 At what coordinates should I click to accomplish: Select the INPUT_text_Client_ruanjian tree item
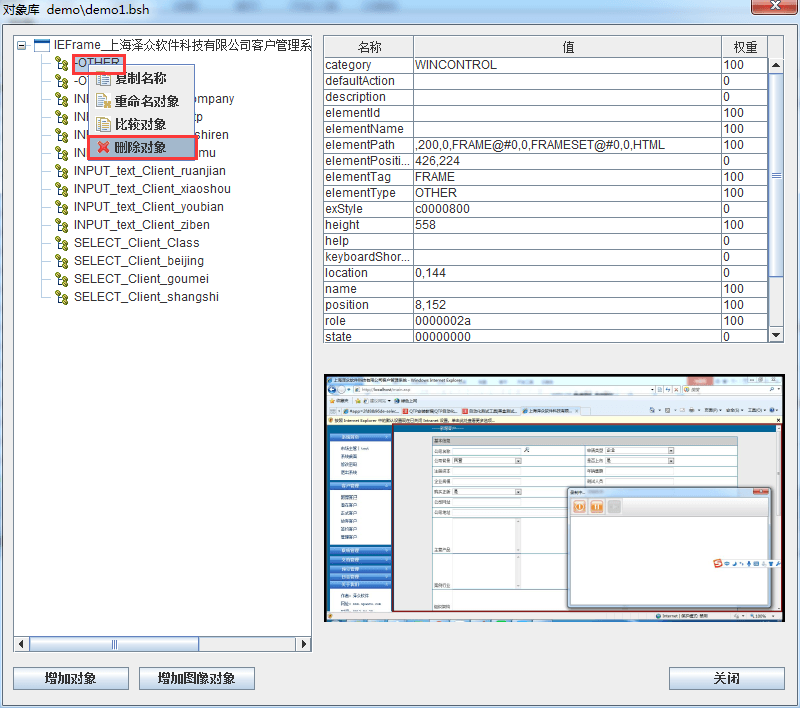coord(149,171)
